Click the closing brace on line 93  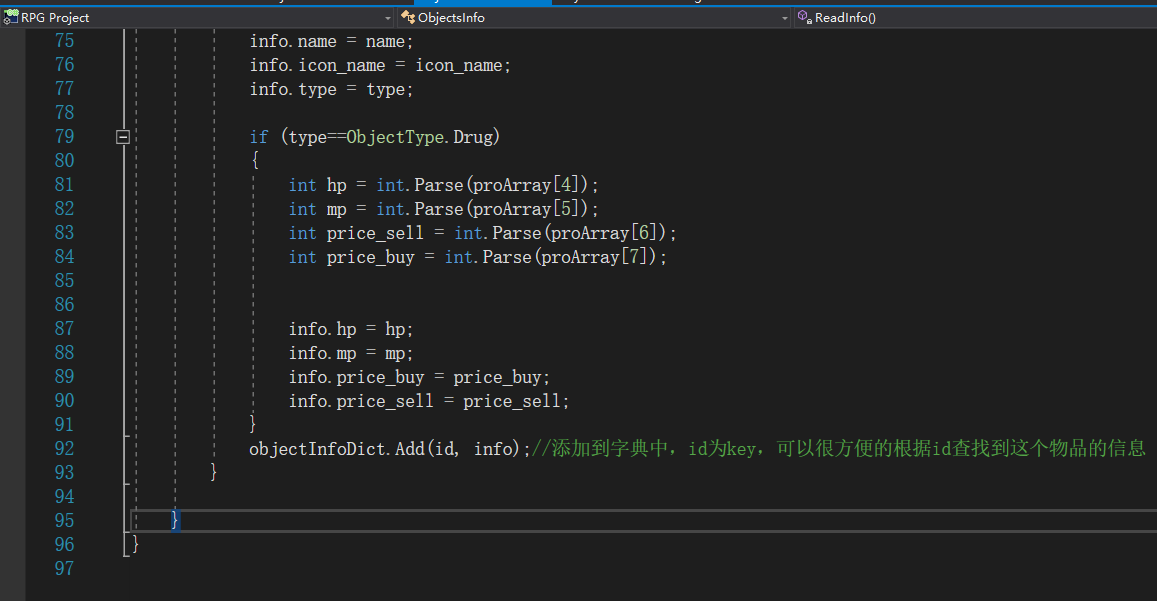tap(213, 472)
